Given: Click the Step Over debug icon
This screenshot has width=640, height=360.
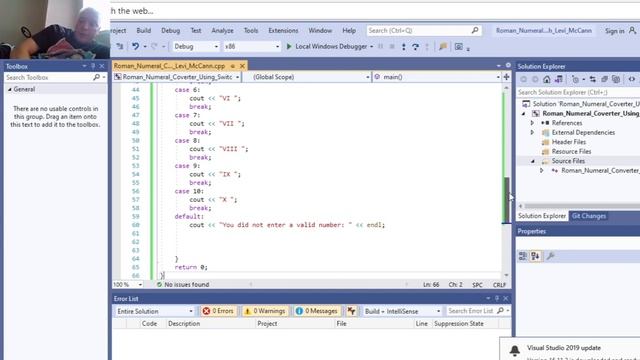Looking at the screenshot, I should coord(416,47).
